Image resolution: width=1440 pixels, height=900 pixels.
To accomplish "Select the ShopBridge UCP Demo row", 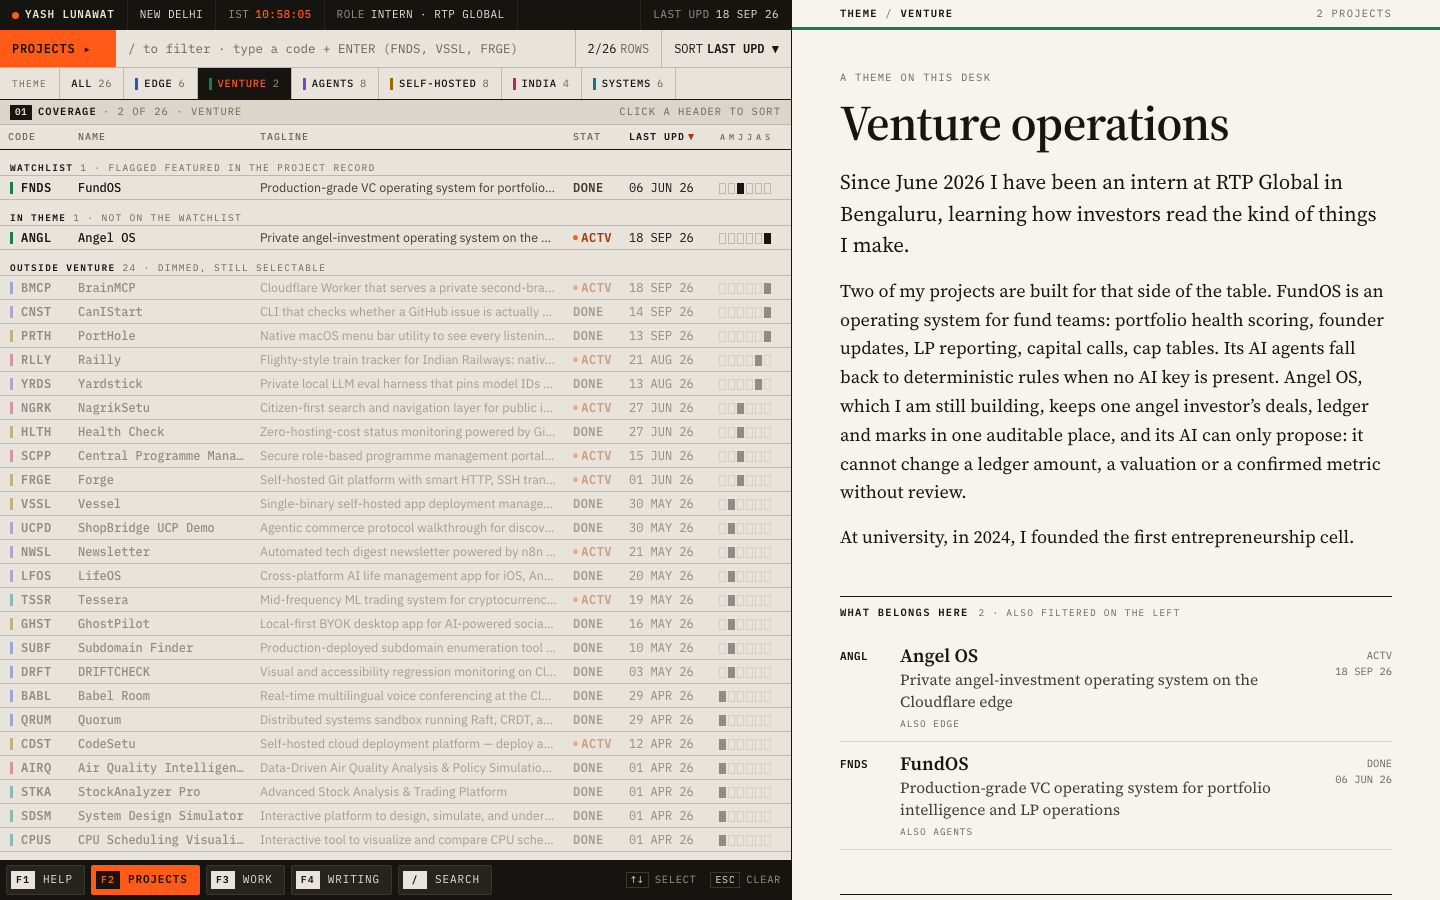I will 395,528.
